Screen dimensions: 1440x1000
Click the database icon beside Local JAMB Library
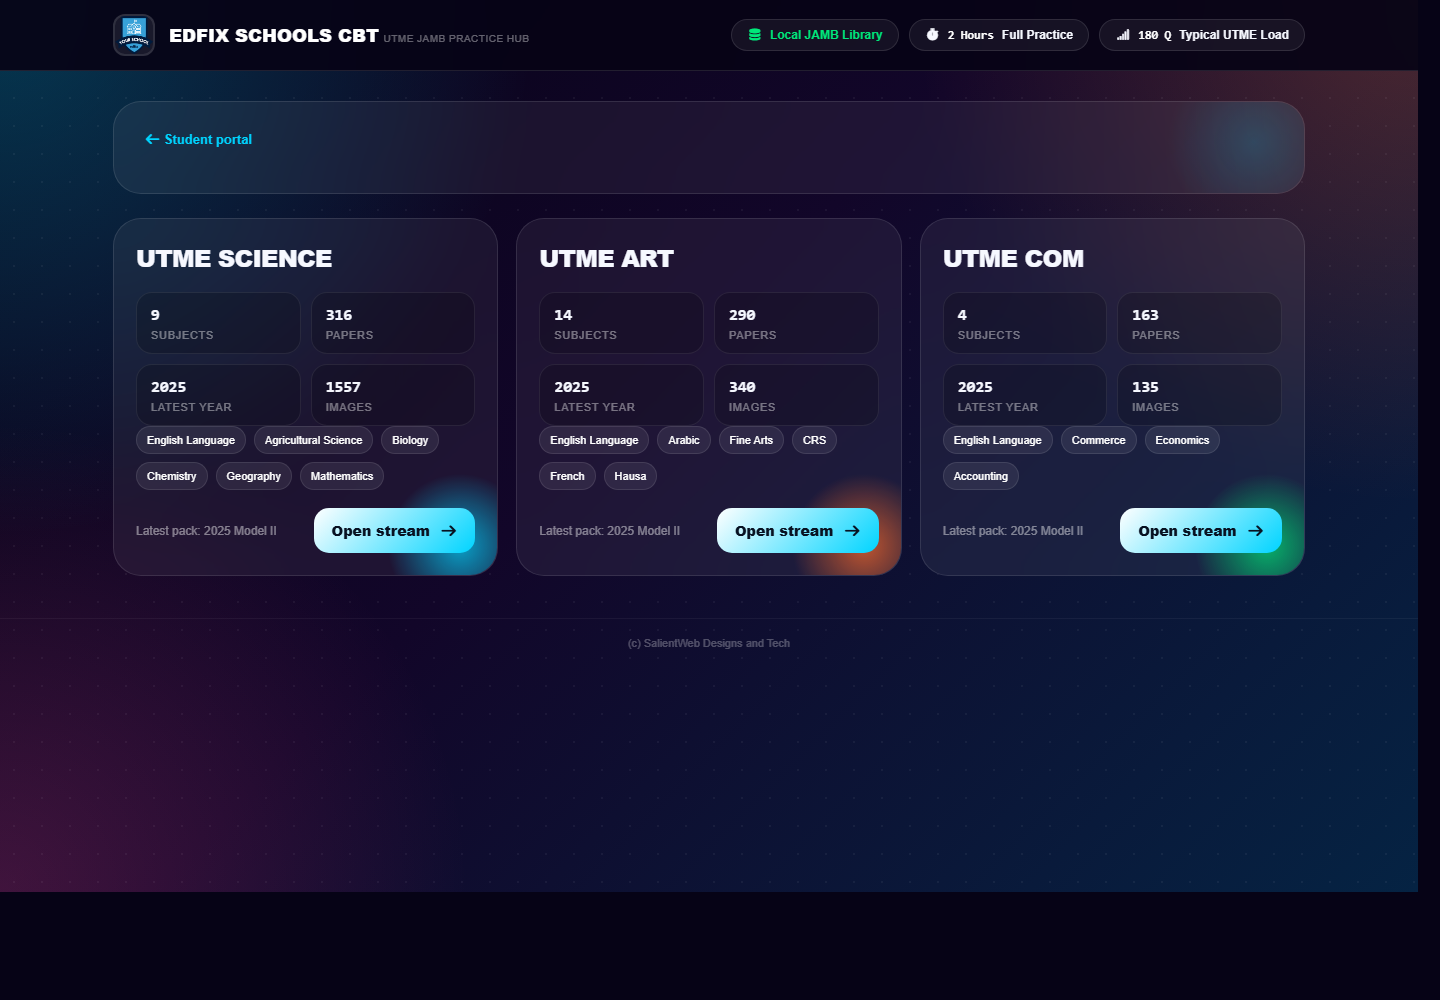755,35
